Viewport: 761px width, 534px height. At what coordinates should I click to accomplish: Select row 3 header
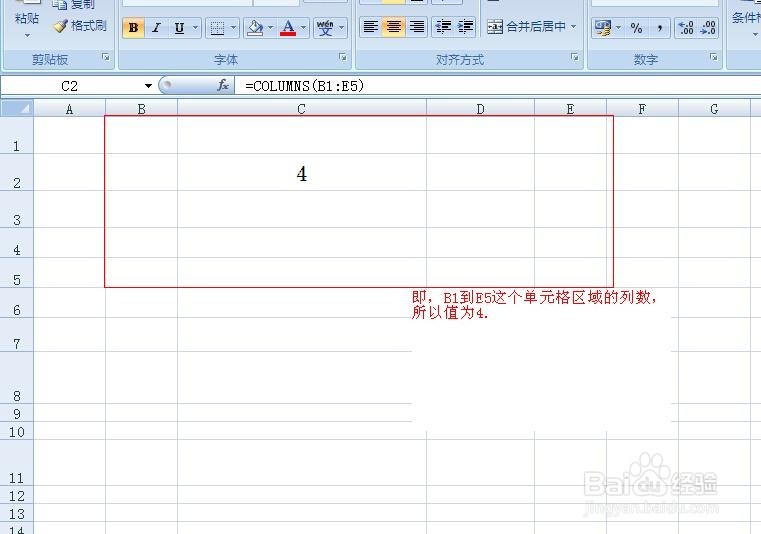17,210
